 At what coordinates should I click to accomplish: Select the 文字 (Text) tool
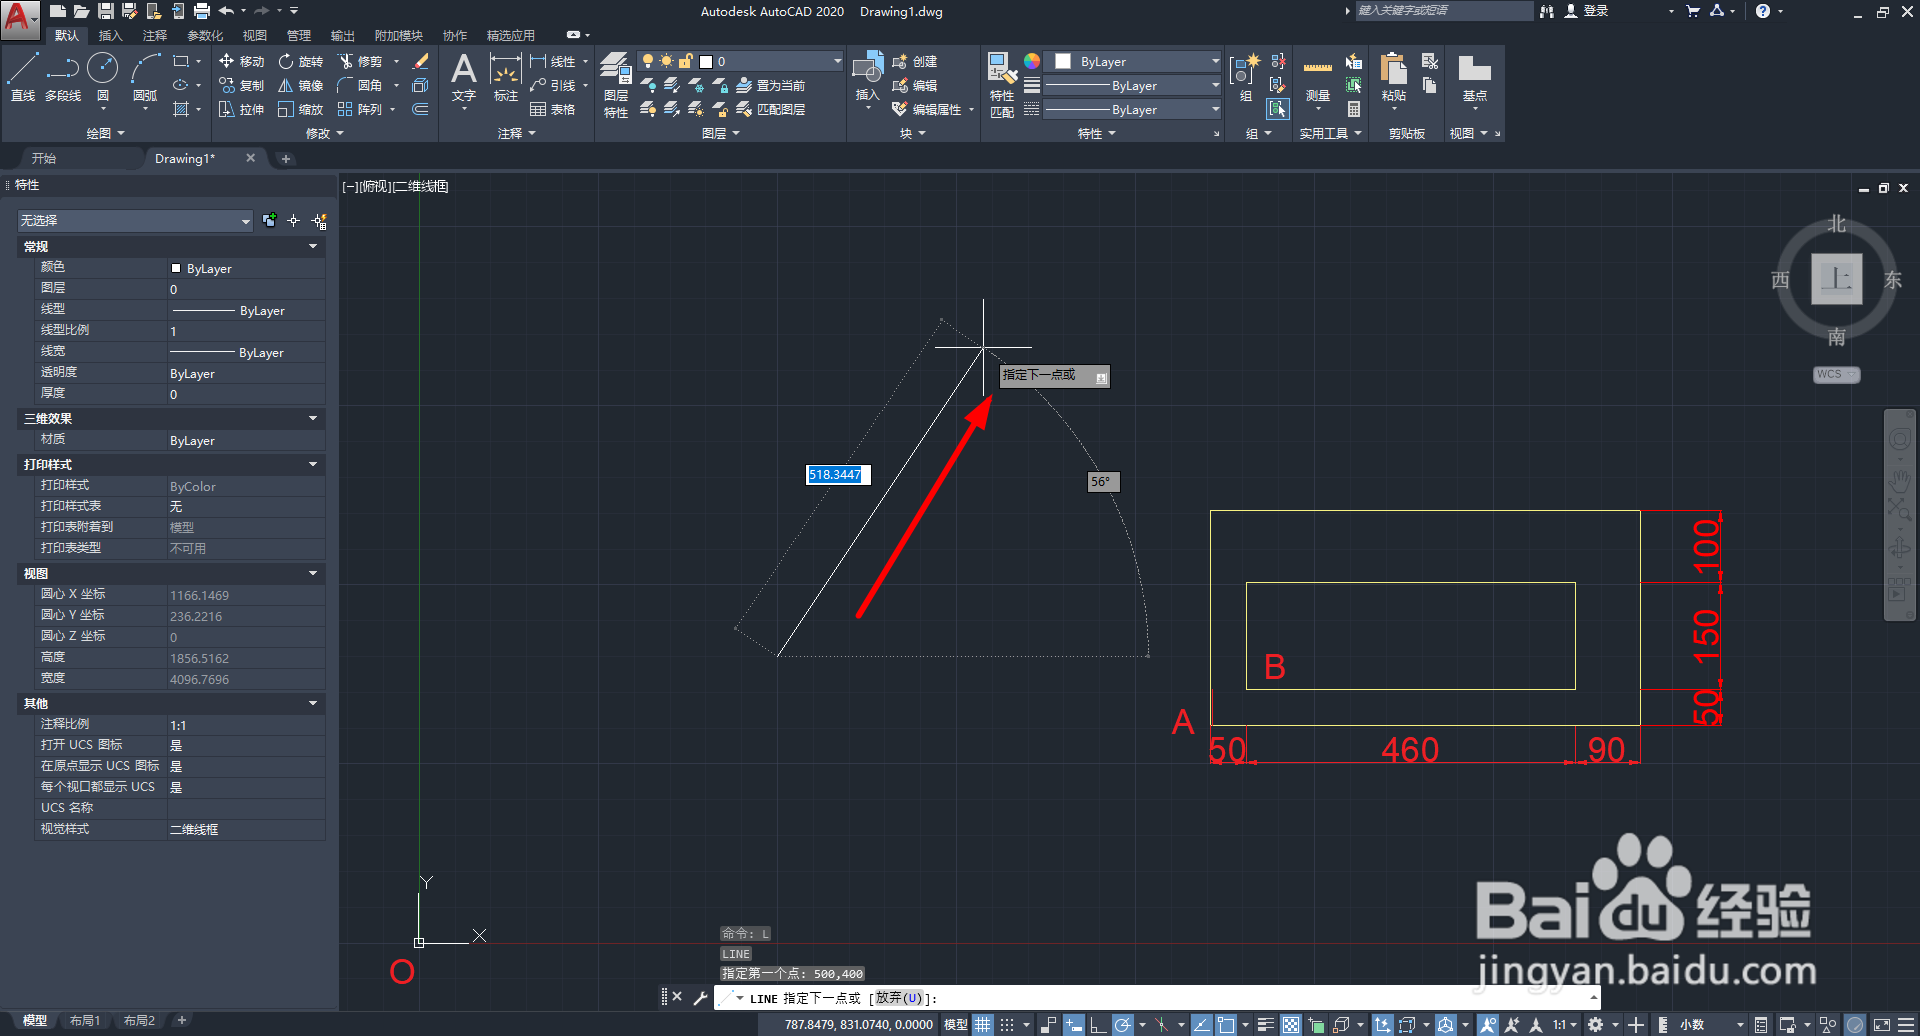[x=464, y=78]
